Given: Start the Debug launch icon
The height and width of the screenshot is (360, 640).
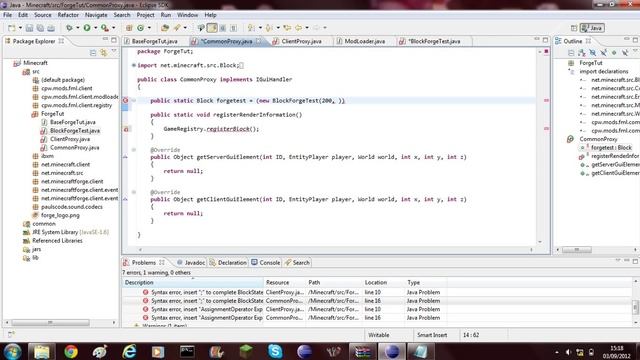Looking at the screenshot, I should (69, 28).
